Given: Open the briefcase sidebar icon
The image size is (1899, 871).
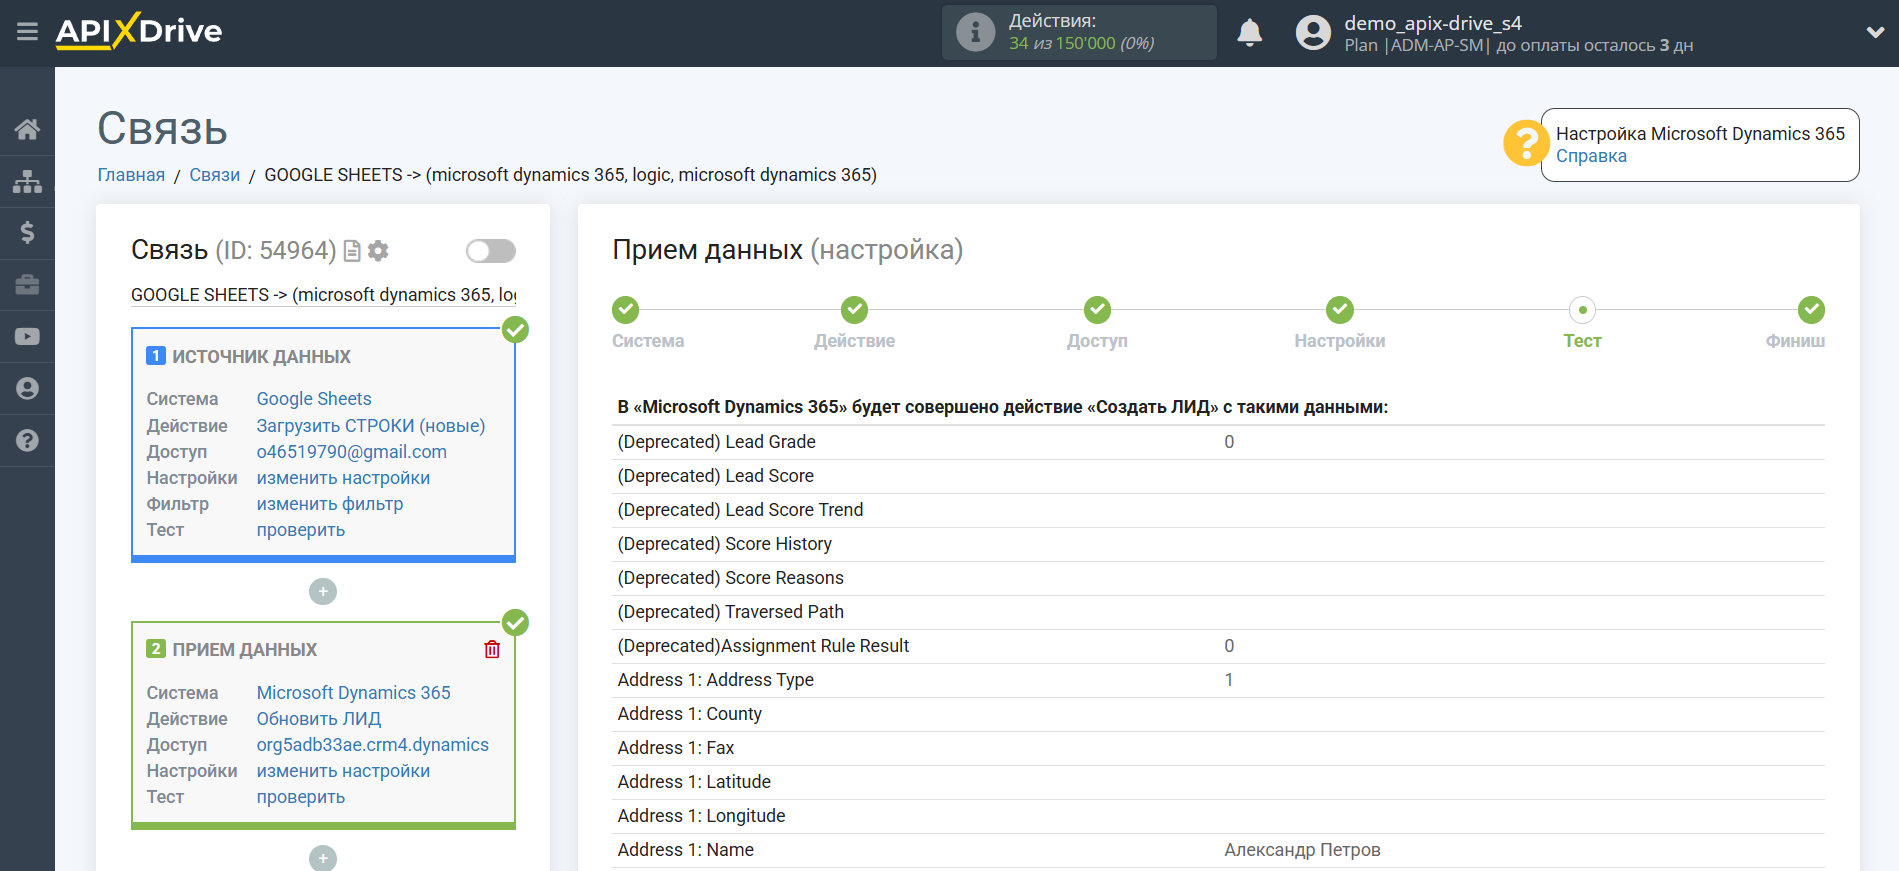Looking at the screenshot, I should click(x=27, y=285).
